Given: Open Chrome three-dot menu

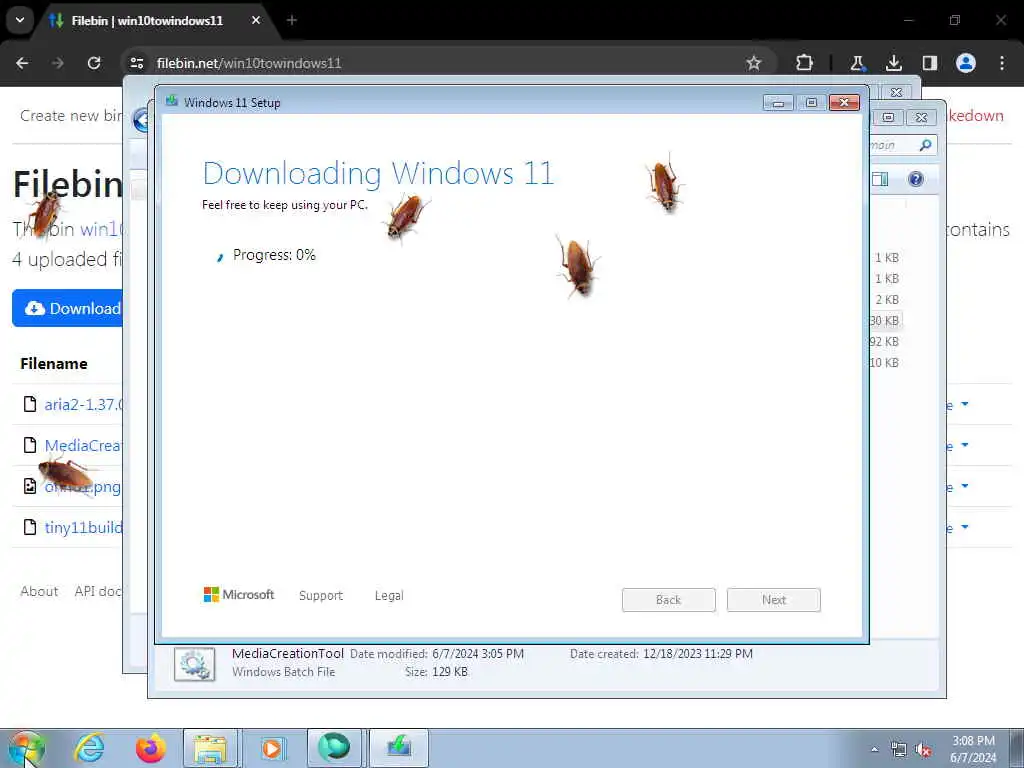Looking at the screenshot, I should click(x=1002, y=63).
